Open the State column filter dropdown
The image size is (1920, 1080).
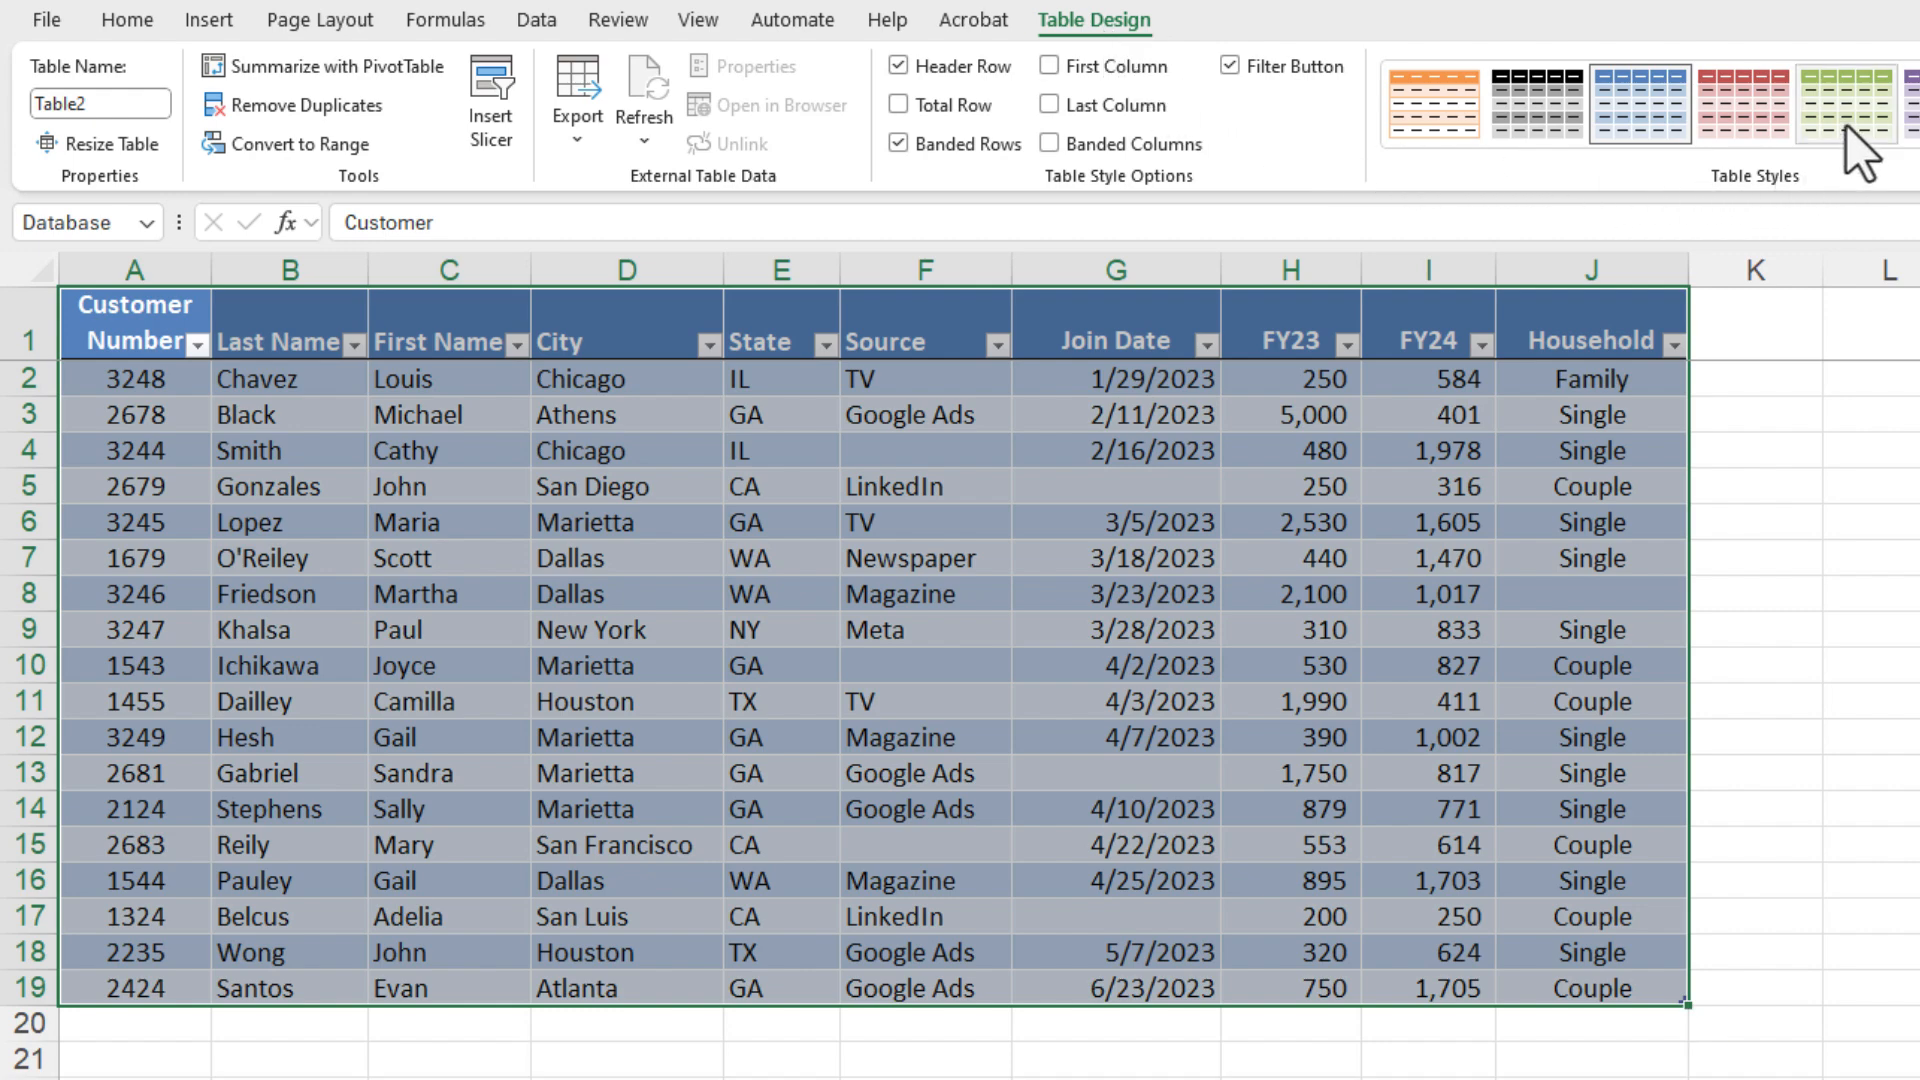pyautogui.click(x=825, y=345)
